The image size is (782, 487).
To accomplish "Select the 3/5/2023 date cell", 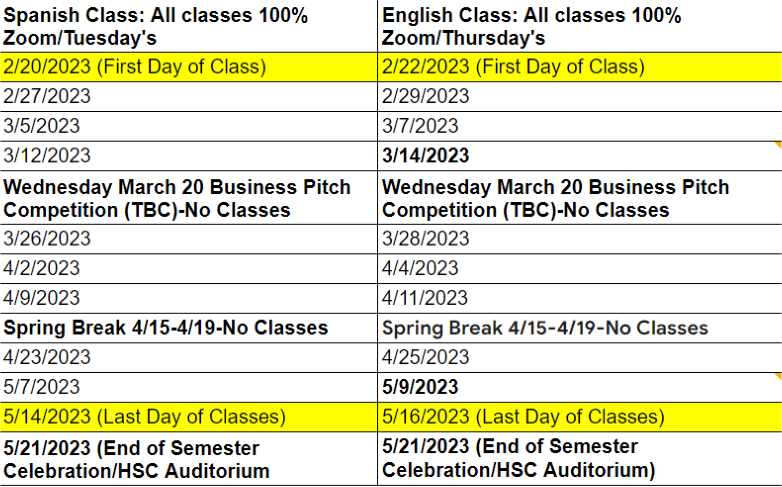I will pos(189,126).
